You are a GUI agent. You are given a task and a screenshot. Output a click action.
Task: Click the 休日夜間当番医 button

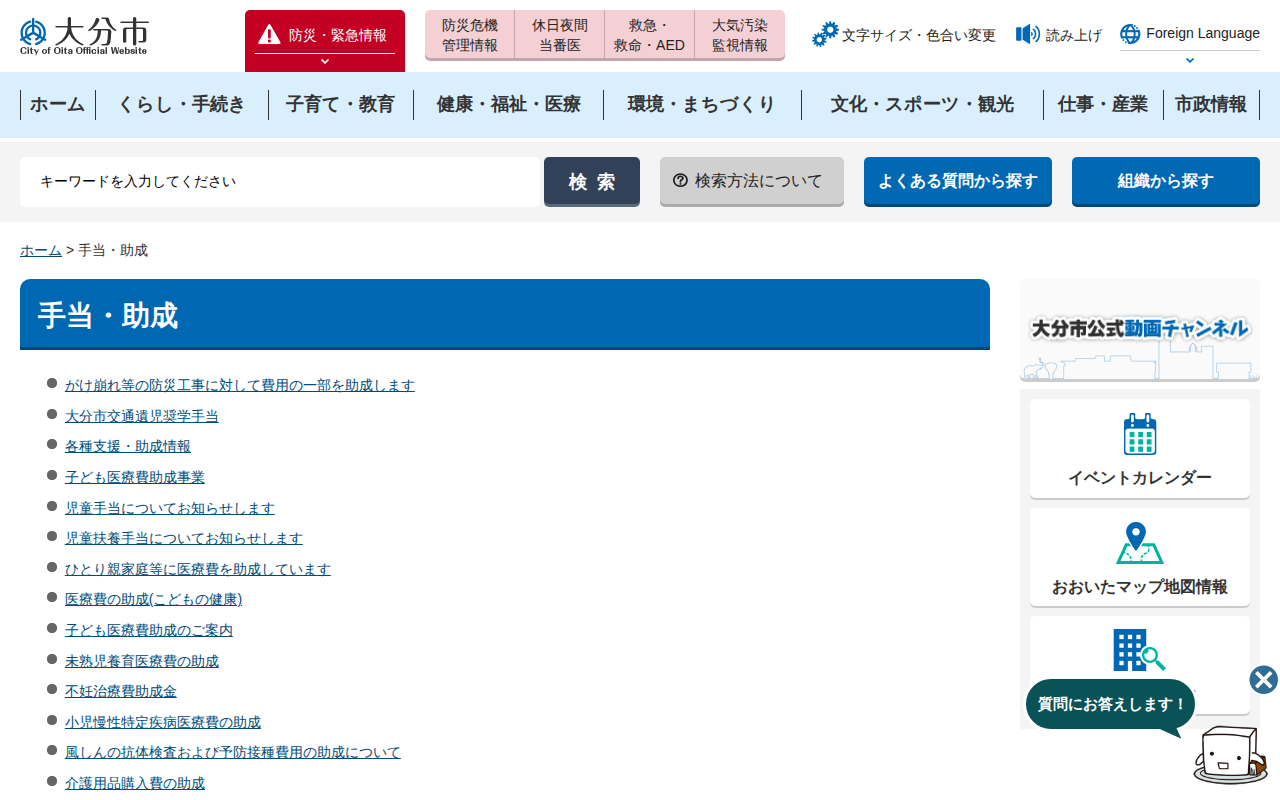pos(560,35)
